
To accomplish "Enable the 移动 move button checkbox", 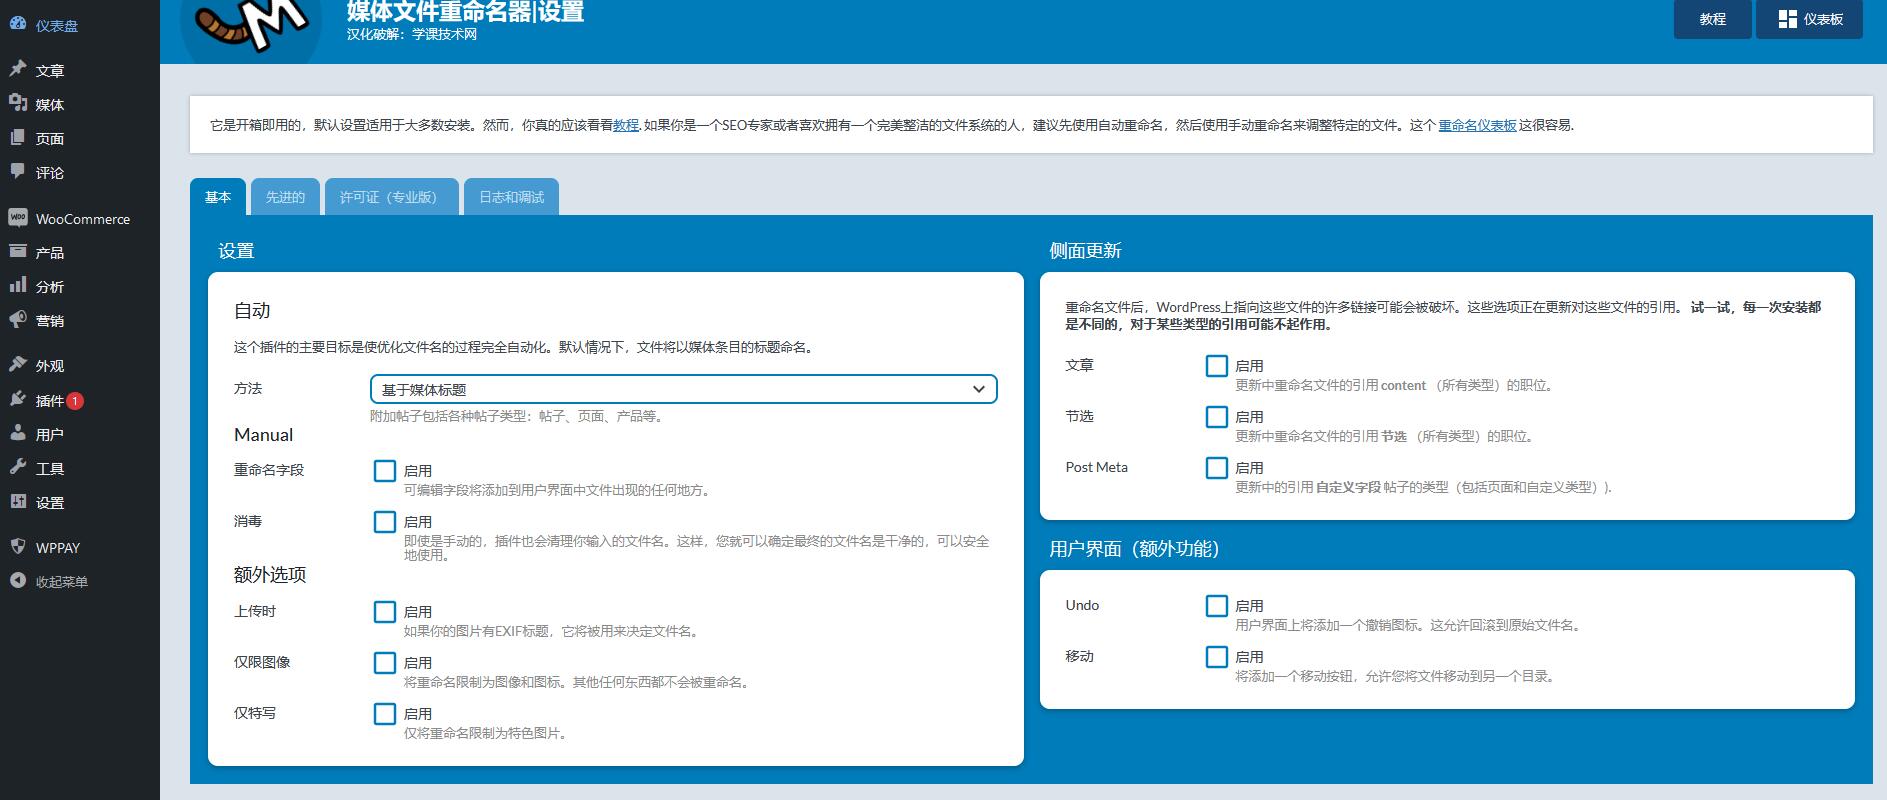I will [x=1217, y=657].
